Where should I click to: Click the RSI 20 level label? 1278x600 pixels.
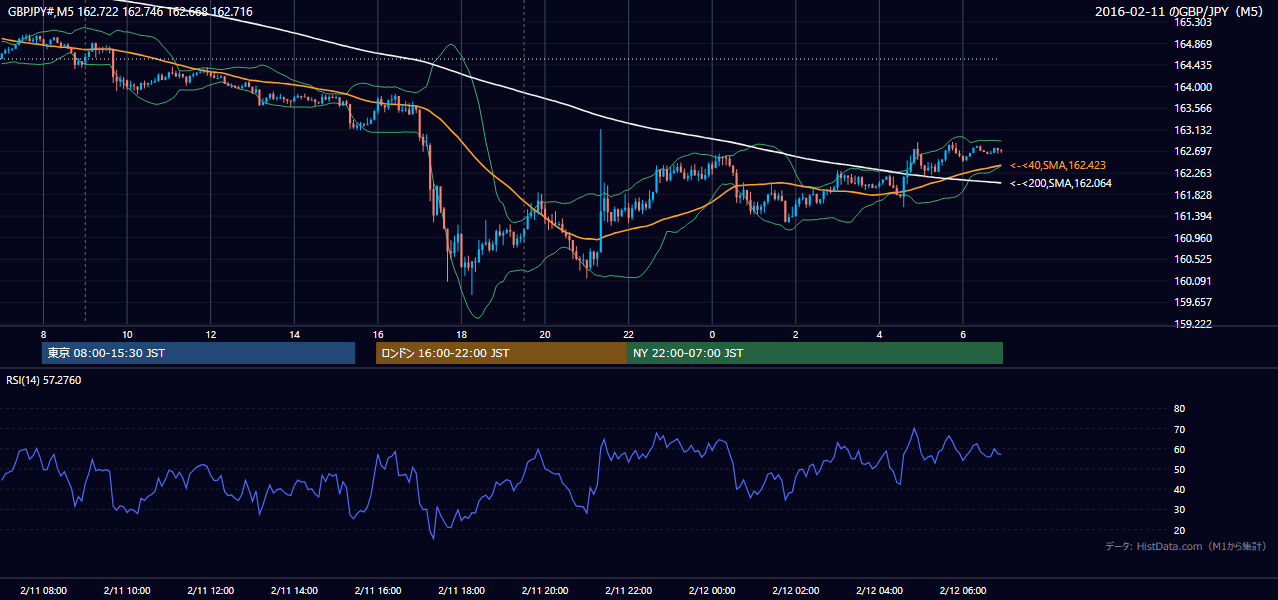pos(1179,530)
